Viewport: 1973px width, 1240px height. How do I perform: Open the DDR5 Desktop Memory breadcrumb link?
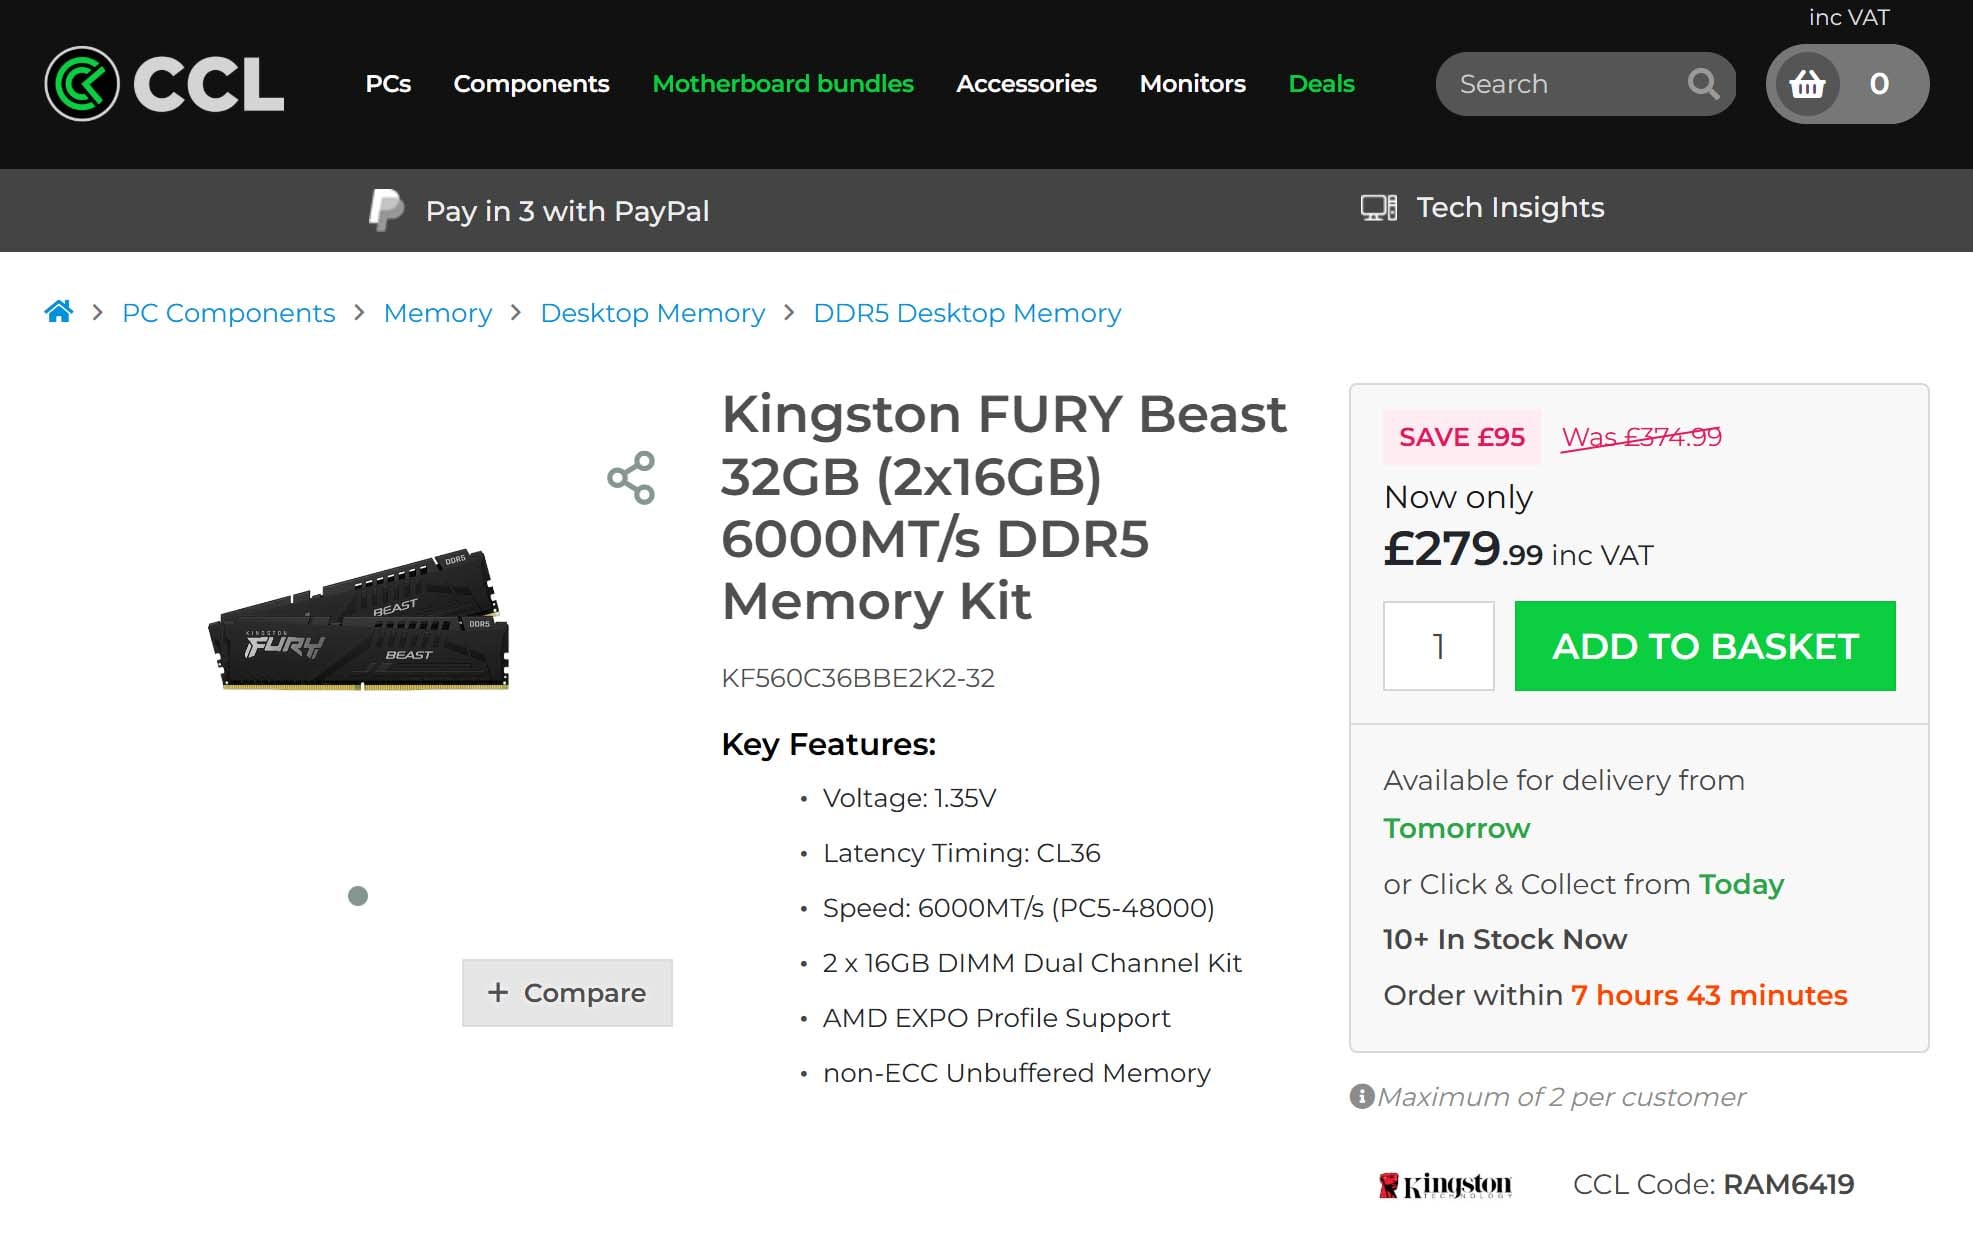pyautogui.click(x=966, y=313)
